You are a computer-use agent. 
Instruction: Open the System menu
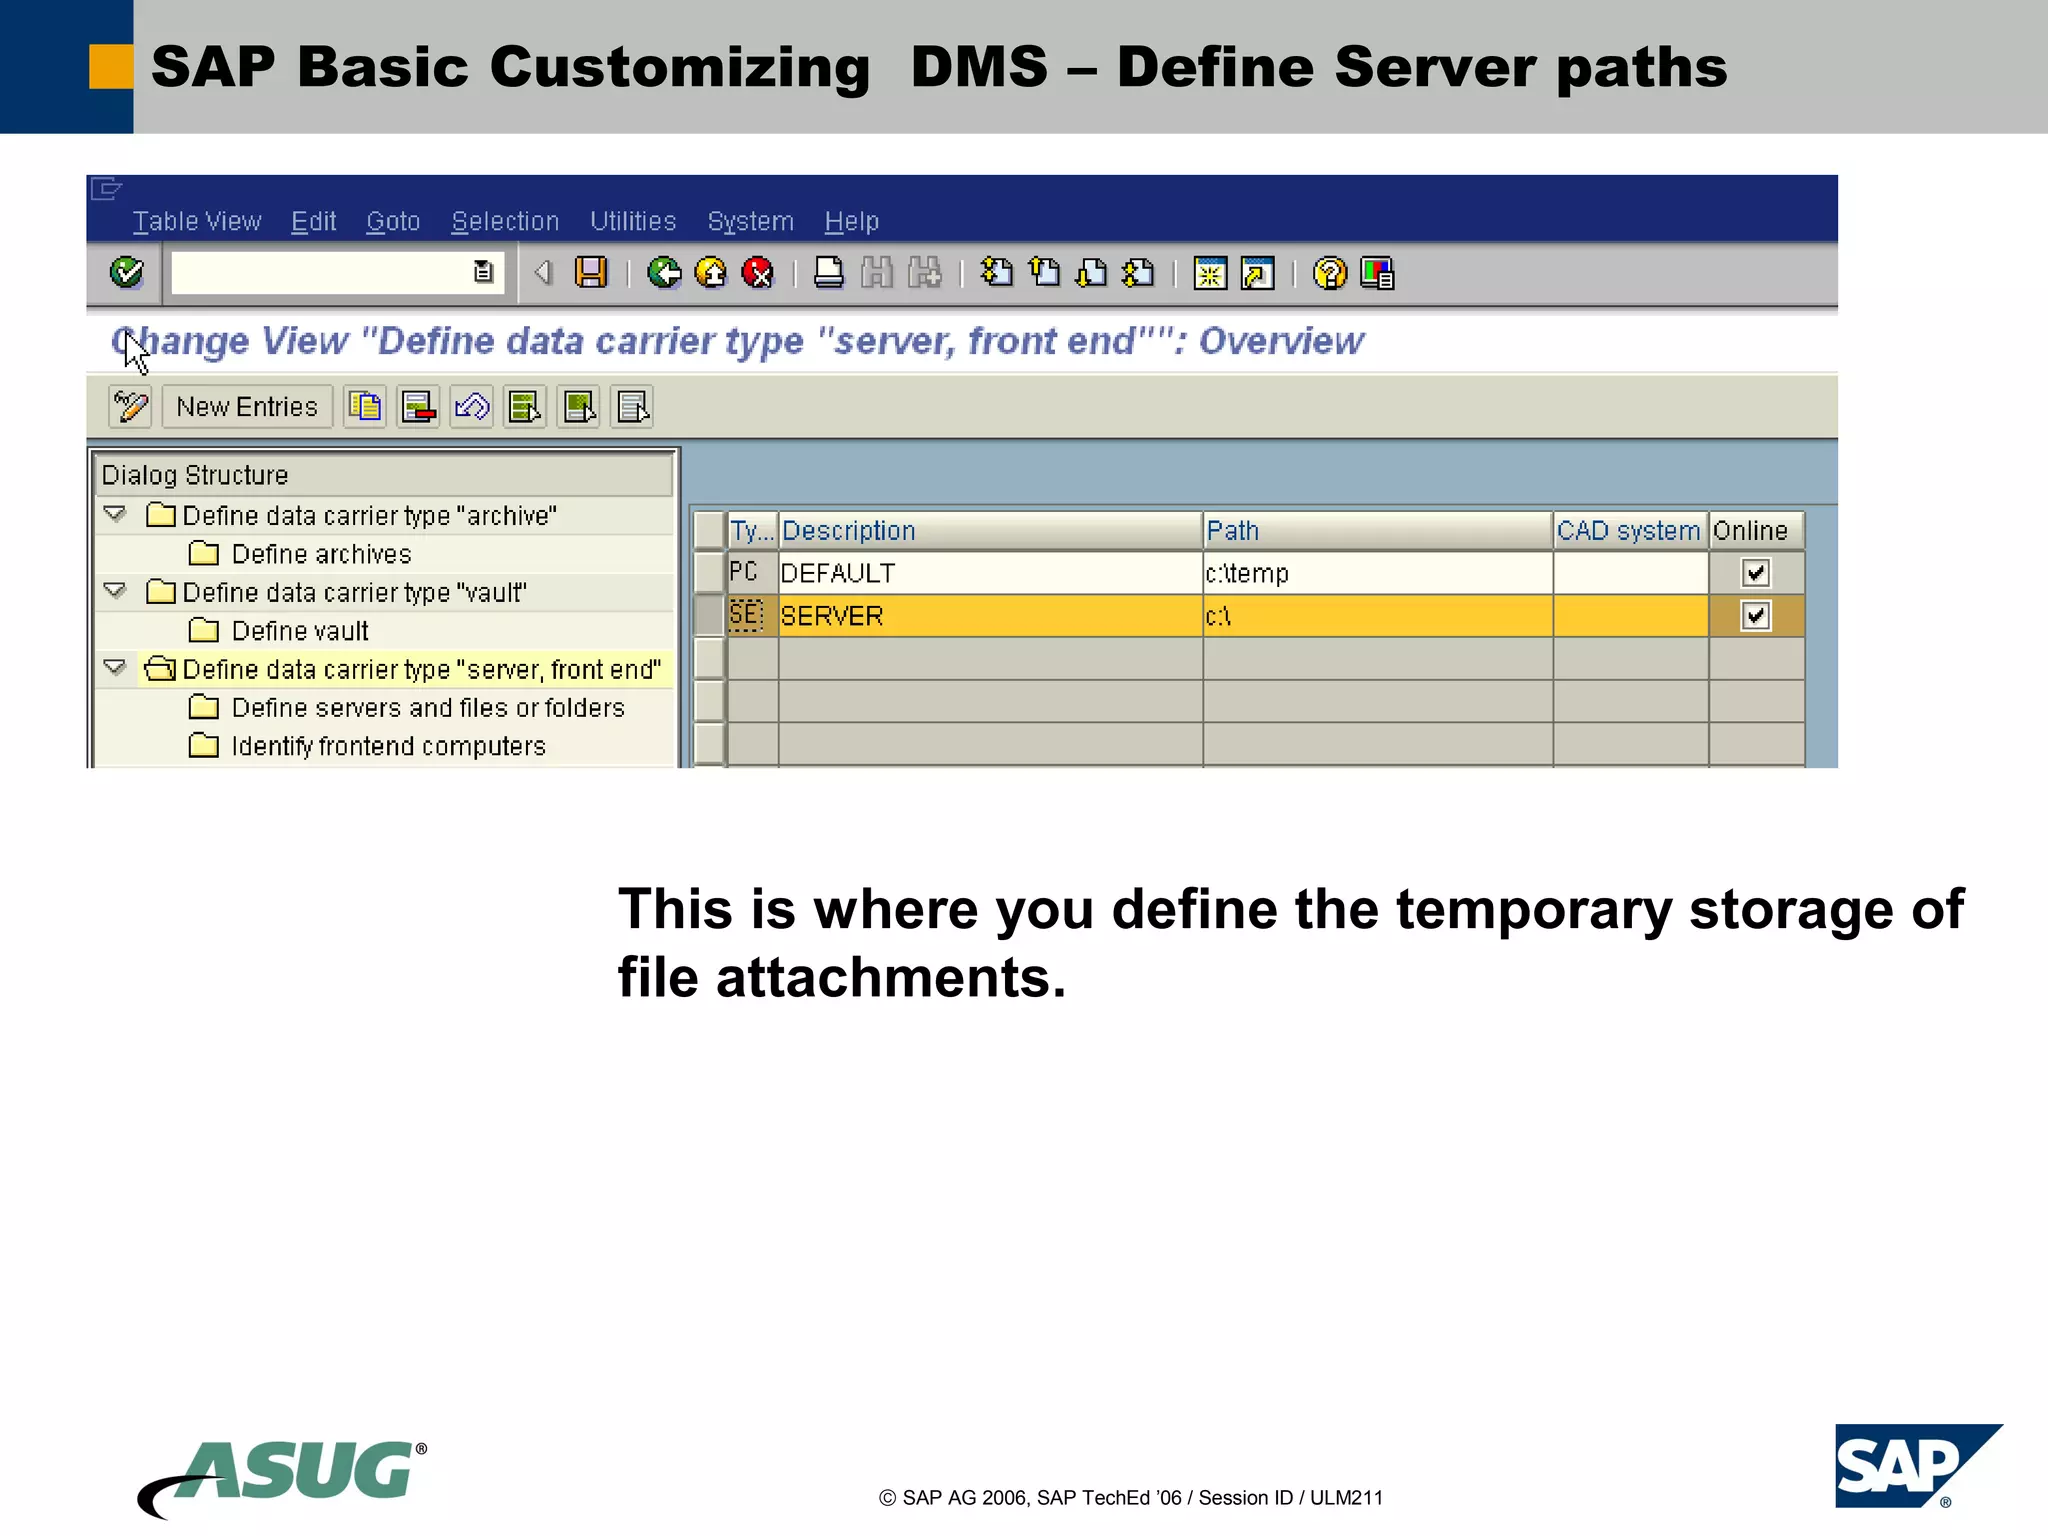click(751, 221)
